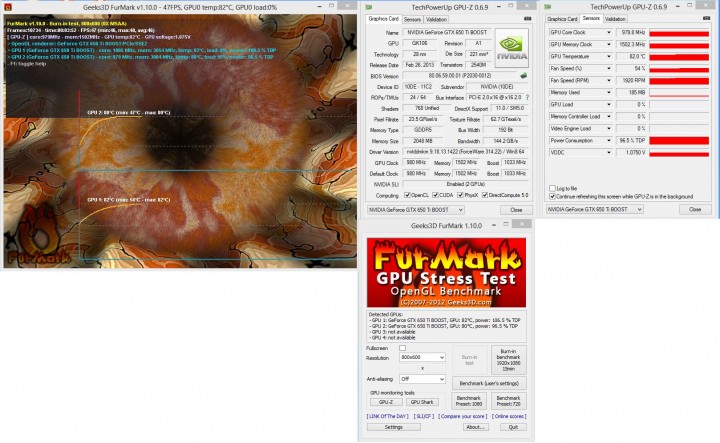Viewport: 720px width, 443px height.
Task: Click the GPU Temperature red sensor graph
Action: 679,56
